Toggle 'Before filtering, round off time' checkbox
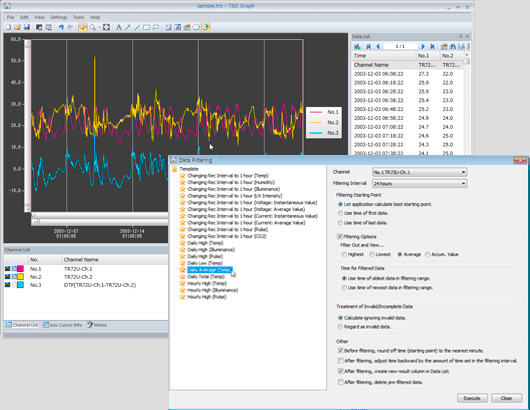 (x=341, y=351)
